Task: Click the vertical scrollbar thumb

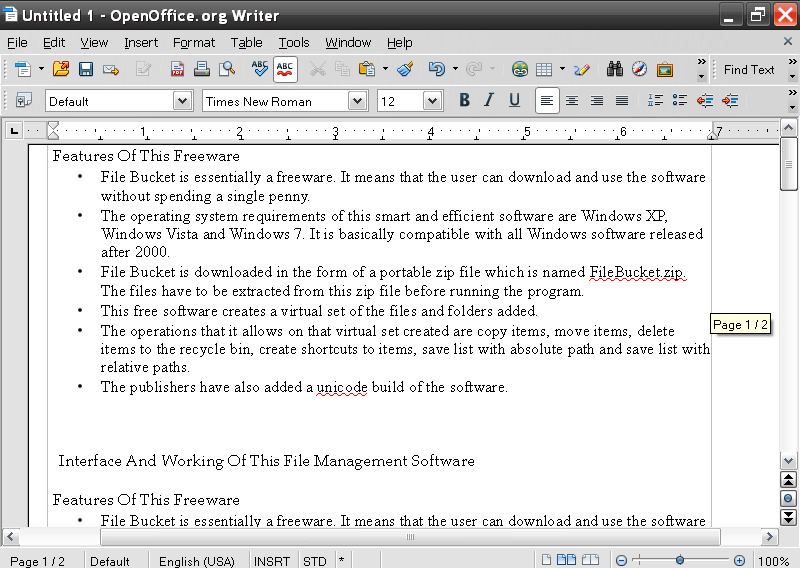Action: [x=788, y=164]
